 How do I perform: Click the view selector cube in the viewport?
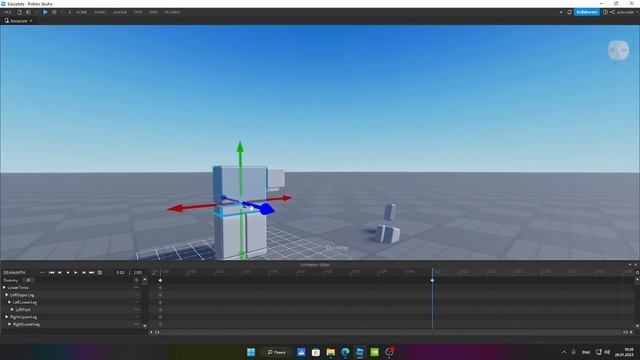pyautogui.click(x=618, y=51)
